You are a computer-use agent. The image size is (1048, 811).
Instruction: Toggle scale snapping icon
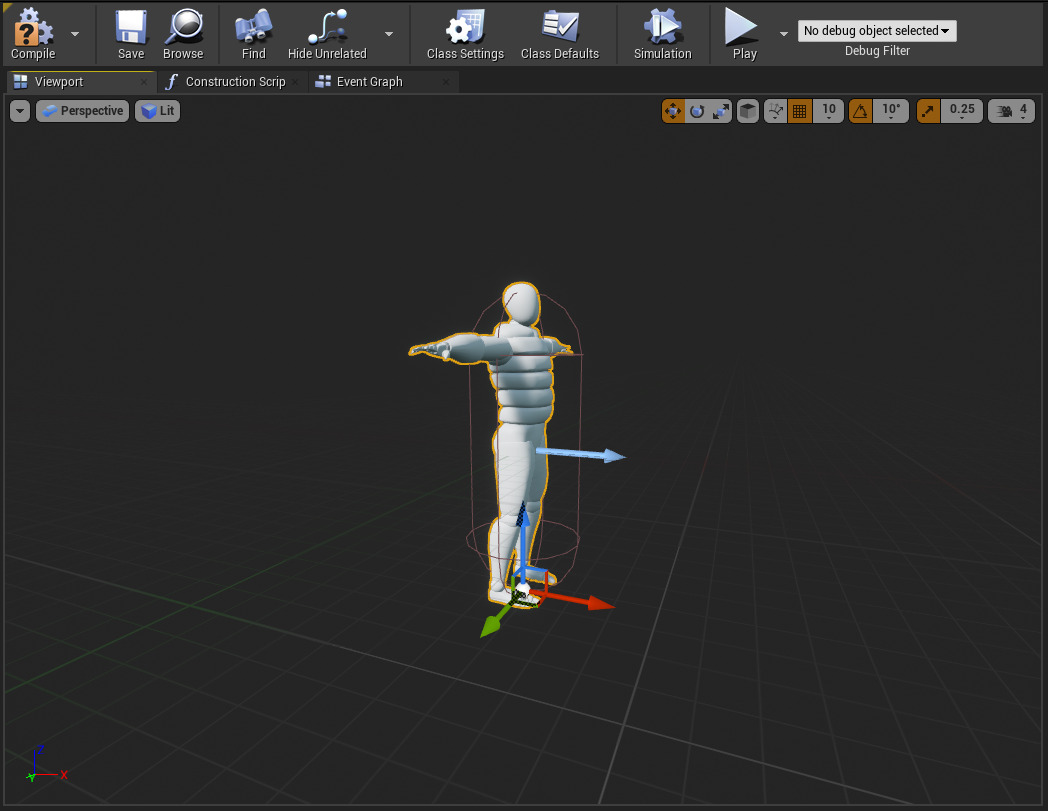coord(929,111)
